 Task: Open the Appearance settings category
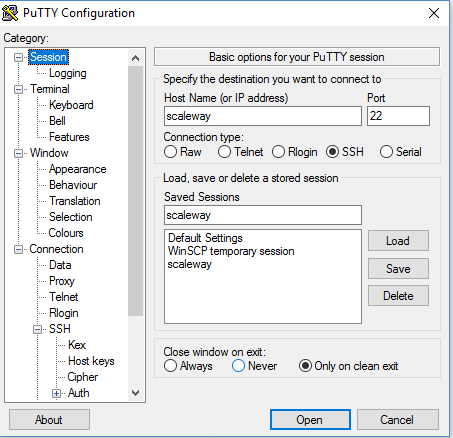(78, 169)
